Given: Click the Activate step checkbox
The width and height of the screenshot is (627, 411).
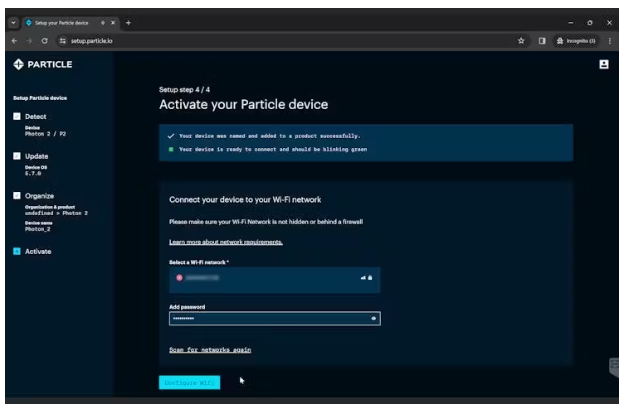Looking at the screenshot, I should 17,251.
